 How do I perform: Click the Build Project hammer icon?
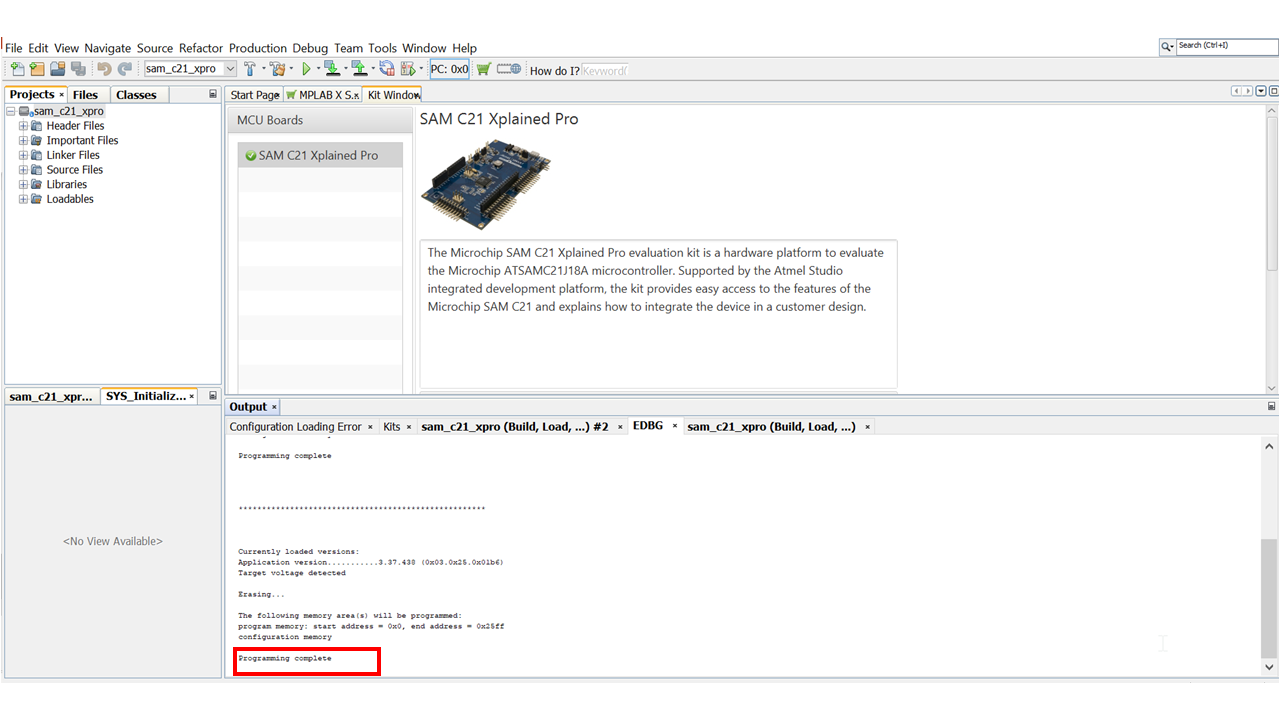(x=250, y=69)
